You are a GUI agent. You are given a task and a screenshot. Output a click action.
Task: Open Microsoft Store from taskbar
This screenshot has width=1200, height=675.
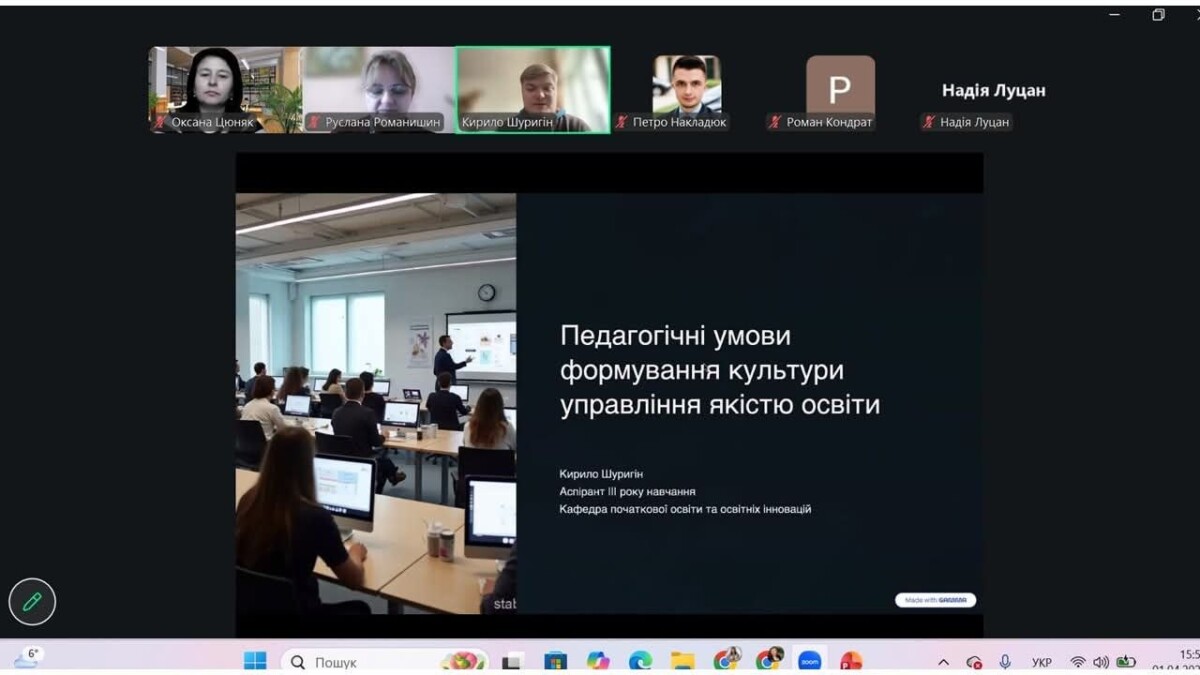click(x=555, y=661)
